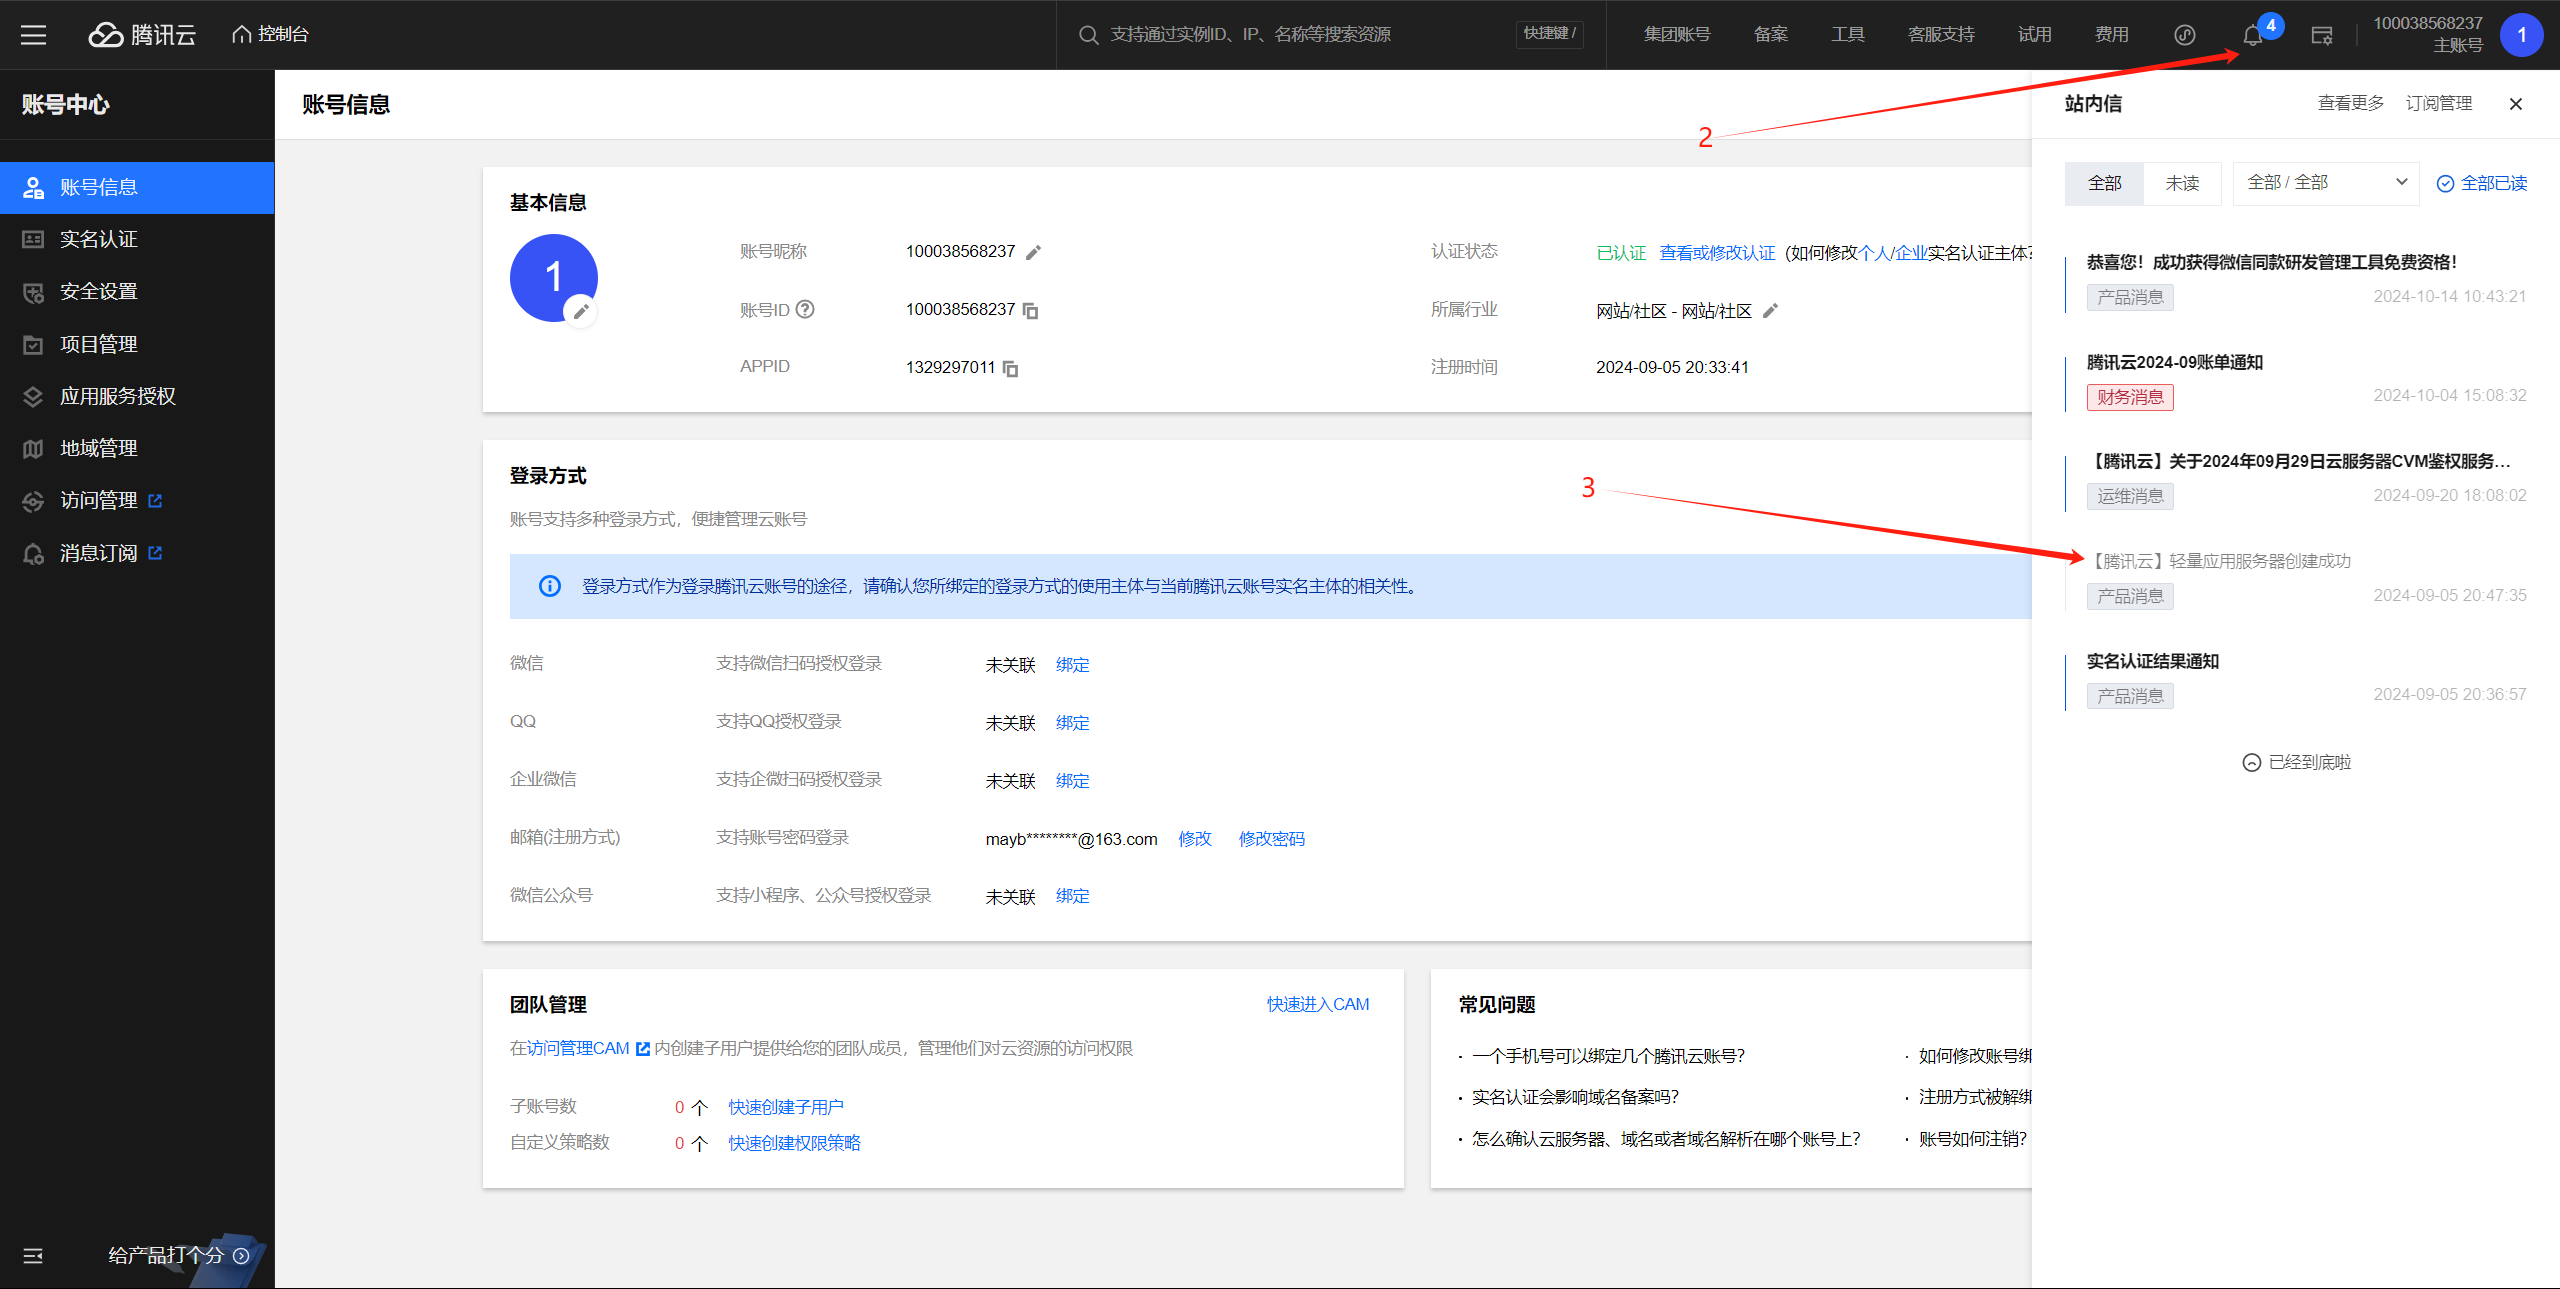
Task: Expand the 全部 / 全部 category dropdown
Action: click(2326, 183)
